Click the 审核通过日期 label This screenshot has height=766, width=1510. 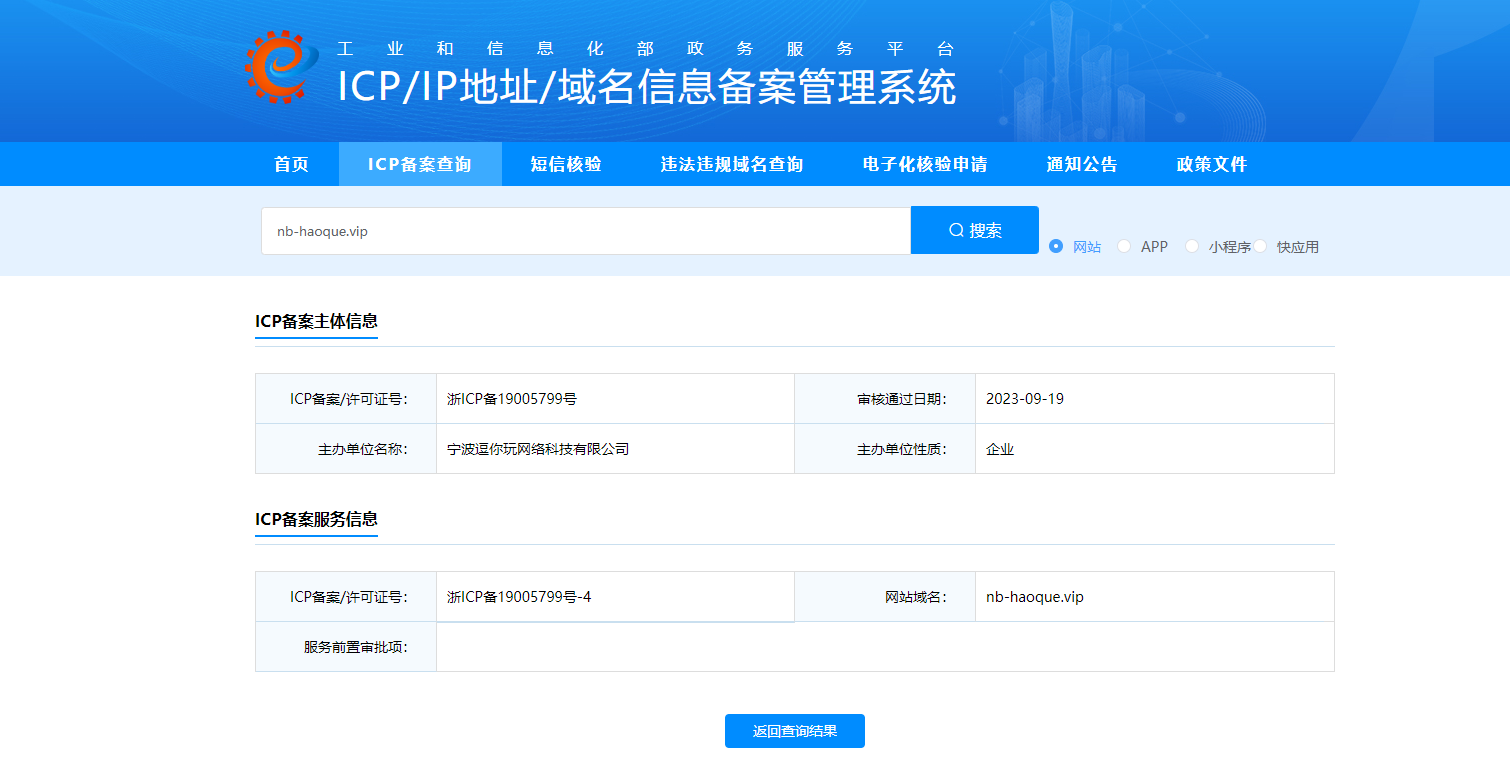pyautogui.click(x=902, y=399)
